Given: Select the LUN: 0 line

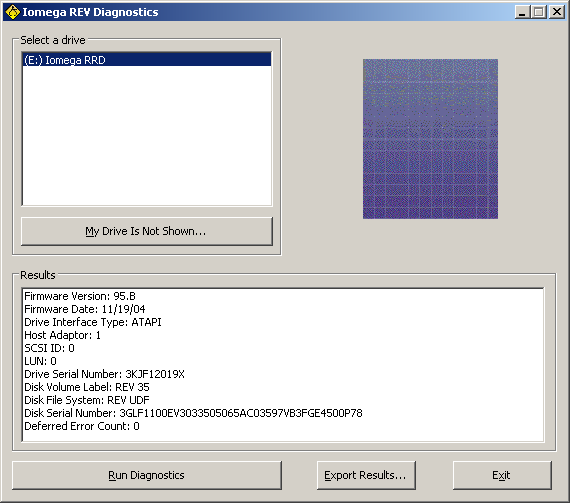Looking at the screenshot, I should pyautogui.click(x=40, y=361).
